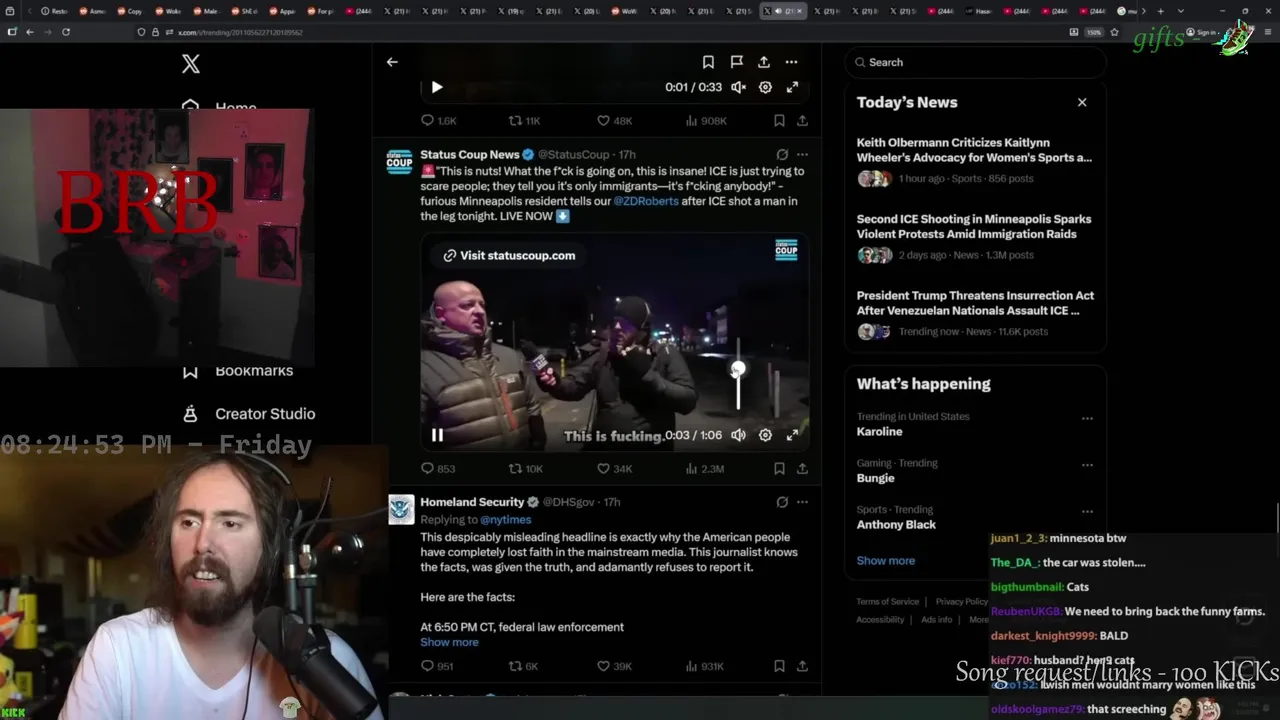
Task: Open @ZDRoberts mention link
Action: 646,201
